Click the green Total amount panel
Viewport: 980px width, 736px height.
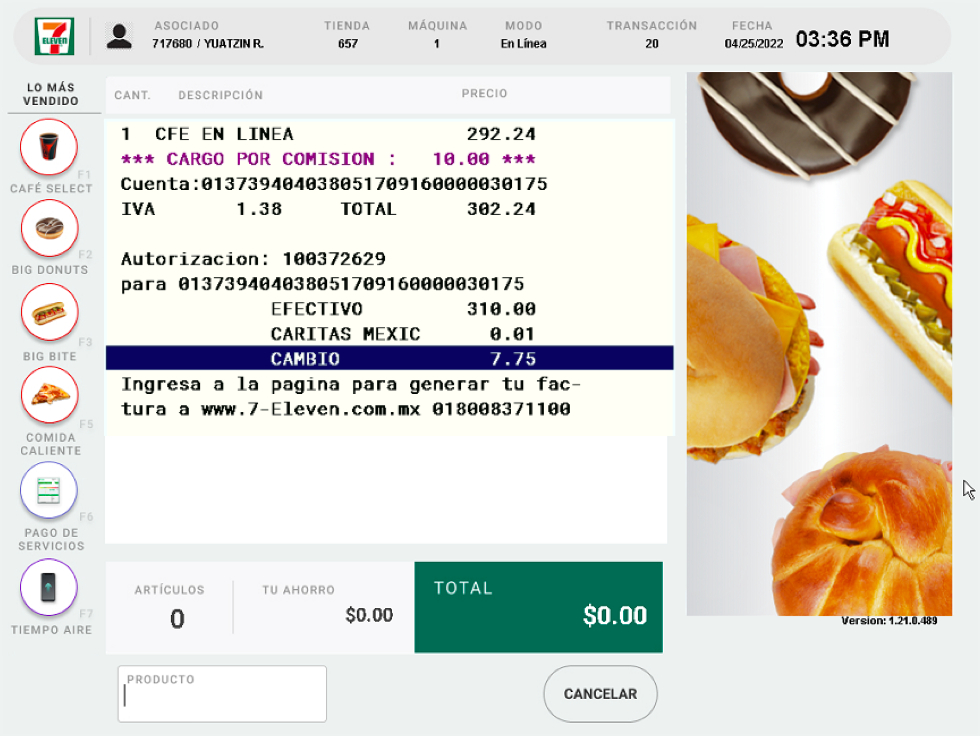pos(538,607)
